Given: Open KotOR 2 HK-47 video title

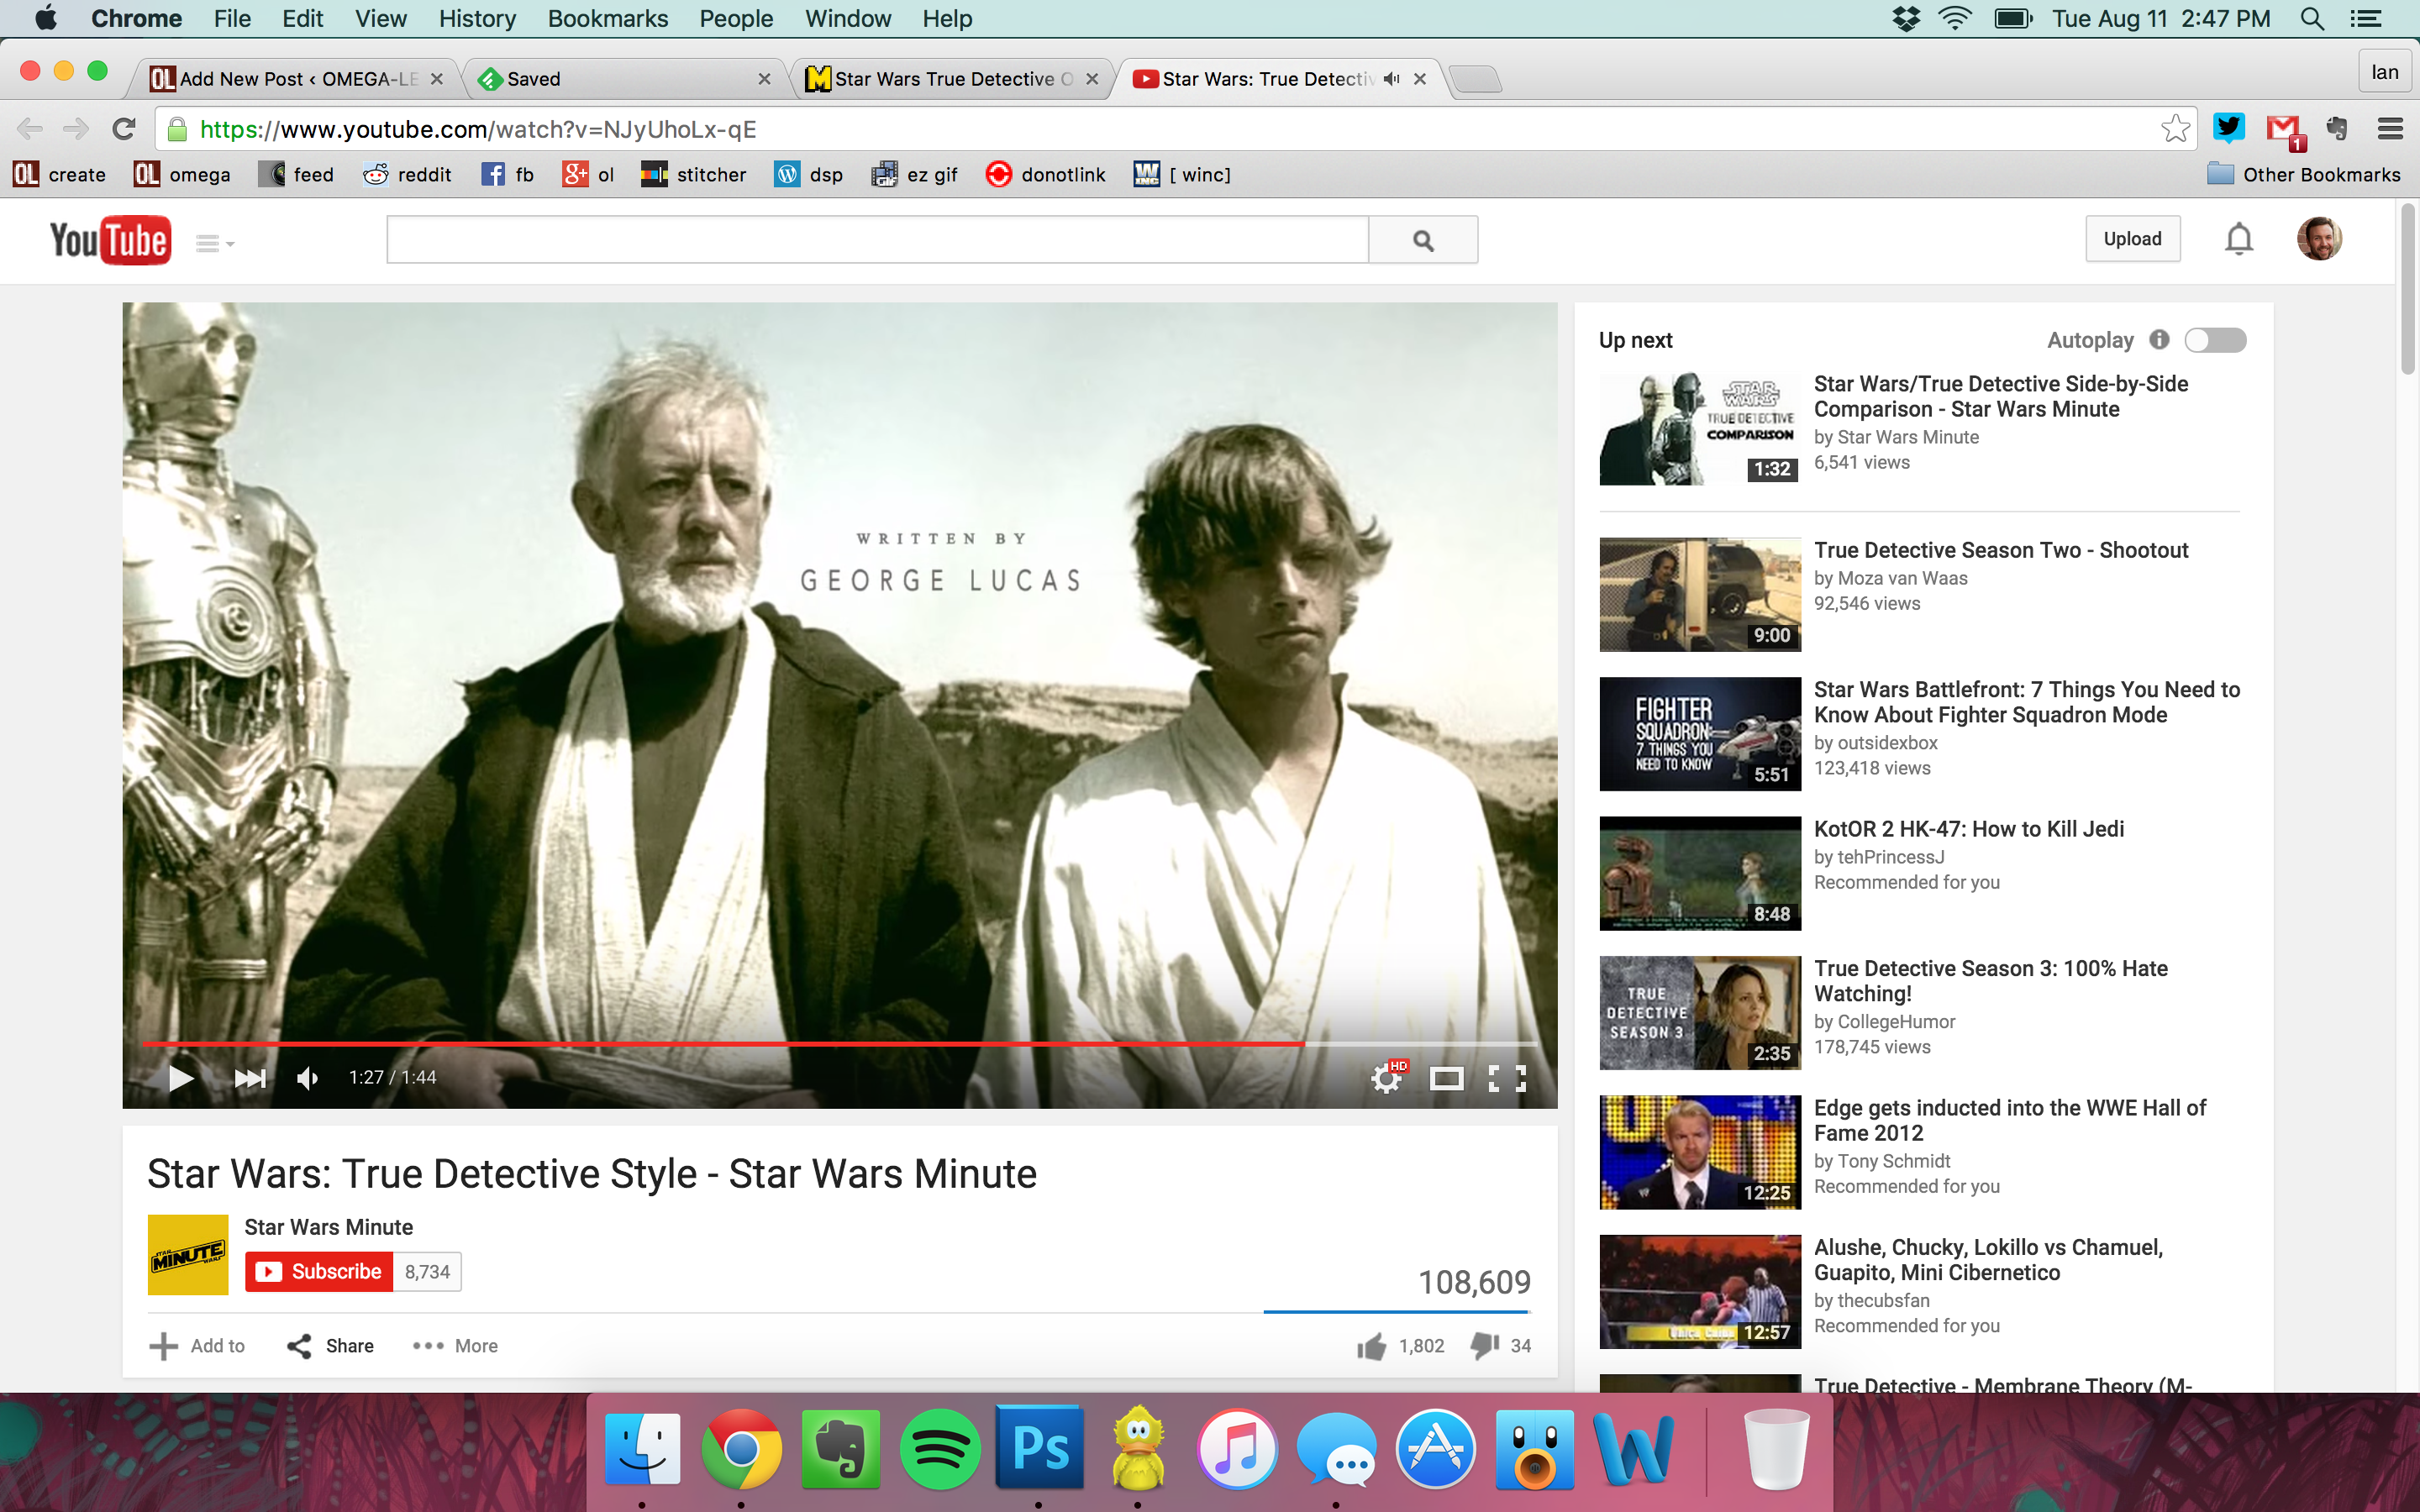Looking at the screenshot, I should (x=1969, y=829).
